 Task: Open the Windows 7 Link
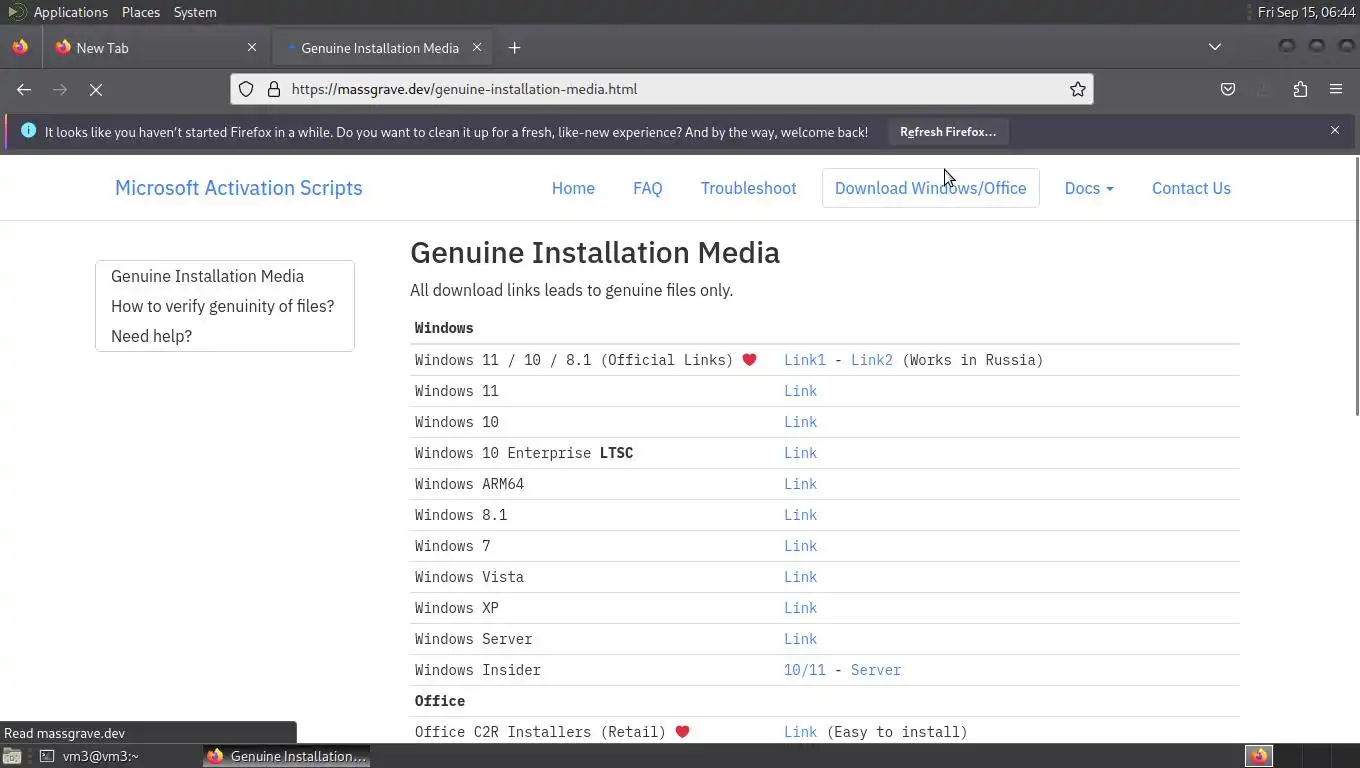[x=800, y=546]
